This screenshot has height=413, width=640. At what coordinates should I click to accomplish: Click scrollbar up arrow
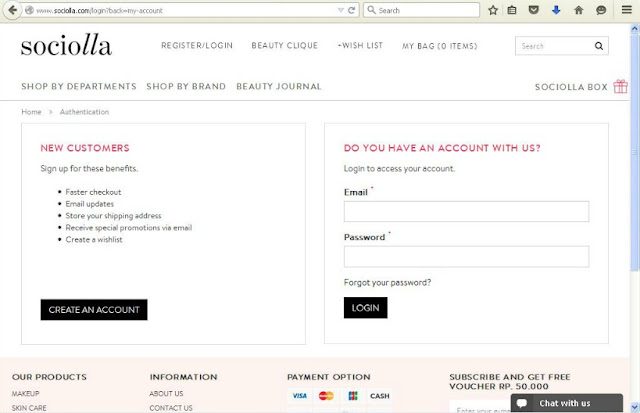pos(634,29)
